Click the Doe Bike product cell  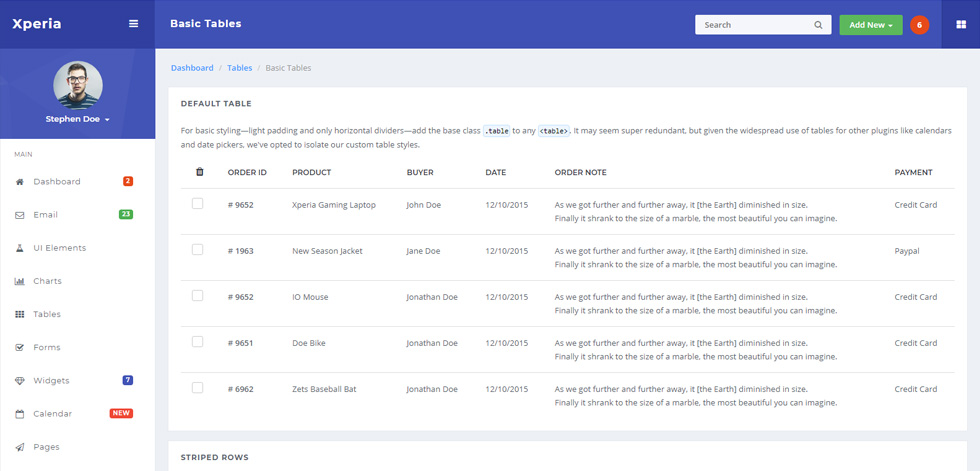(309, 343)
